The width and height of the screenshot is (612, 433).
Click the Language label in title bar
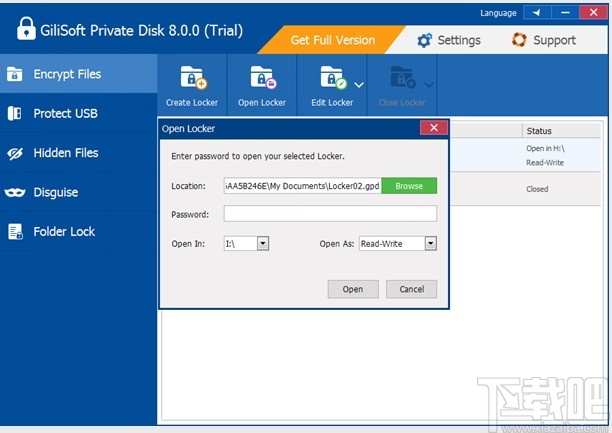(x=498, y=13)
